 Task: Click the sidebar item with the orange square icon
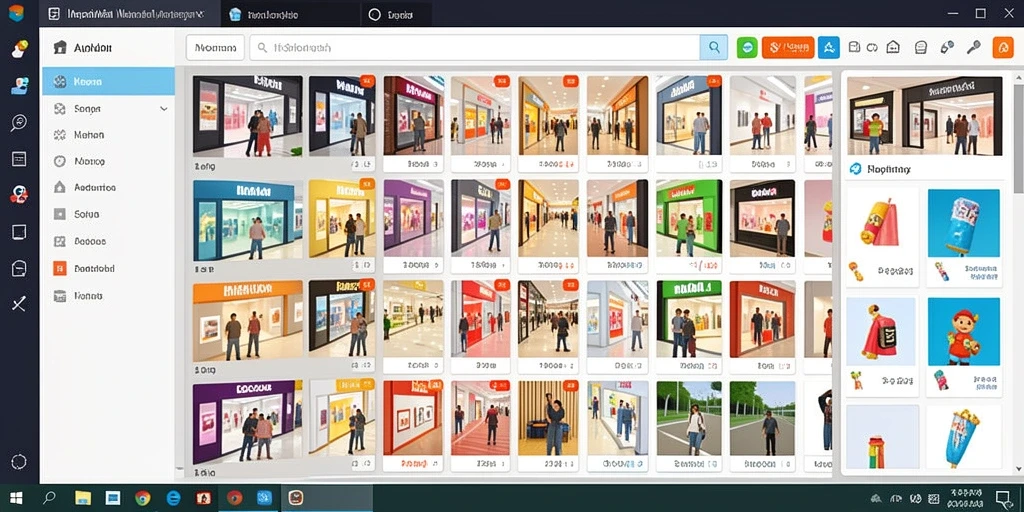(x=108, y=268)
